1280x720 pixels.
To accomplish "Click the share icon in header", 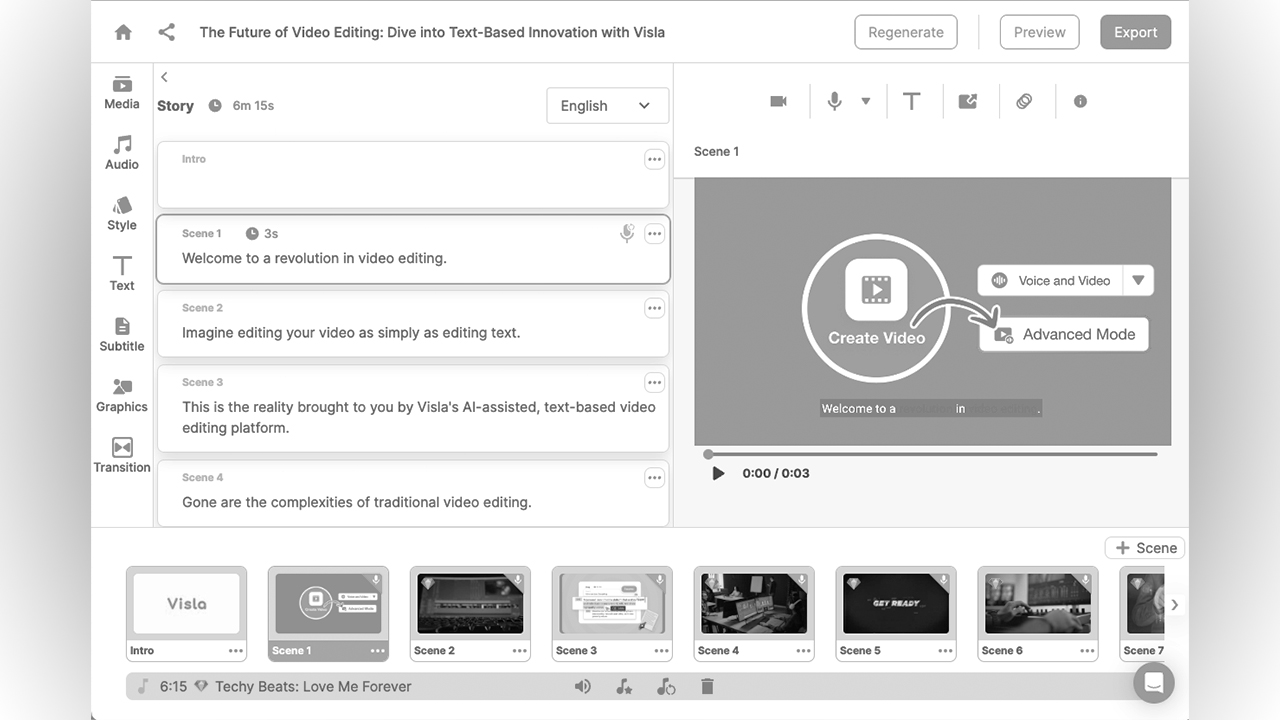I will pos(167,32).
